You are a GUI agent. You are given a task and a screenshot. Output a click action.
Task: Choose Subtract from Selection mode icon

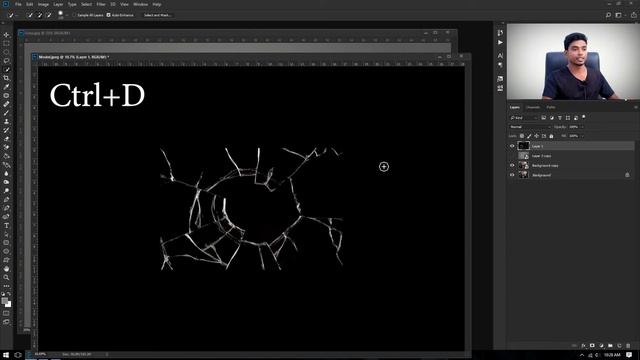(49, 15)
